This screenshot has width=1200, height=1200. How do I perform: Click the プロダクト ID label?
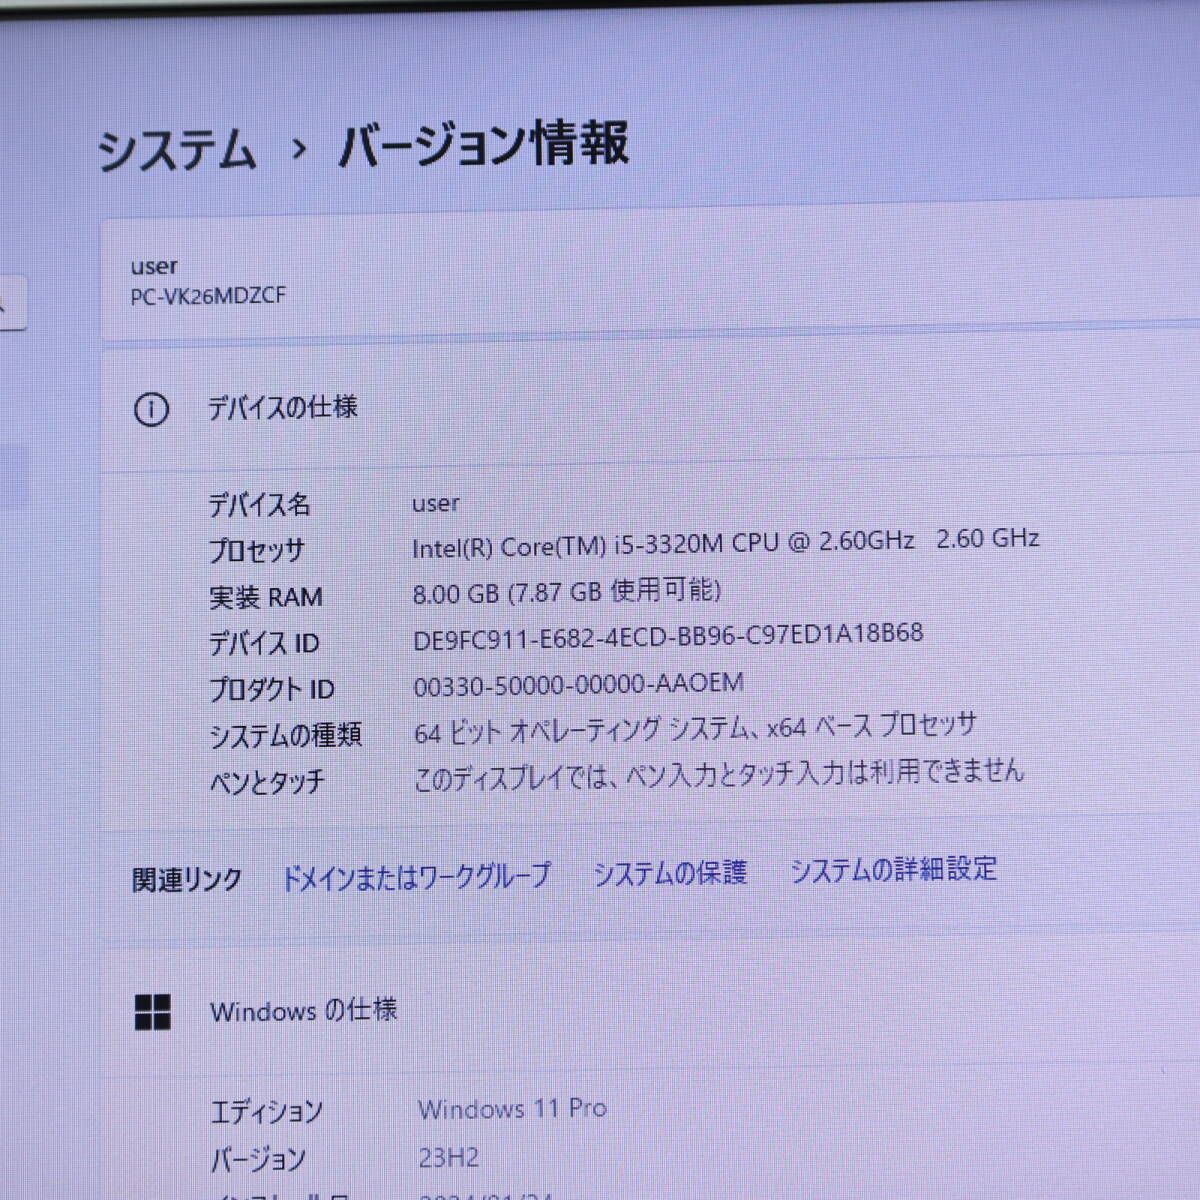[x=271, y=689]
